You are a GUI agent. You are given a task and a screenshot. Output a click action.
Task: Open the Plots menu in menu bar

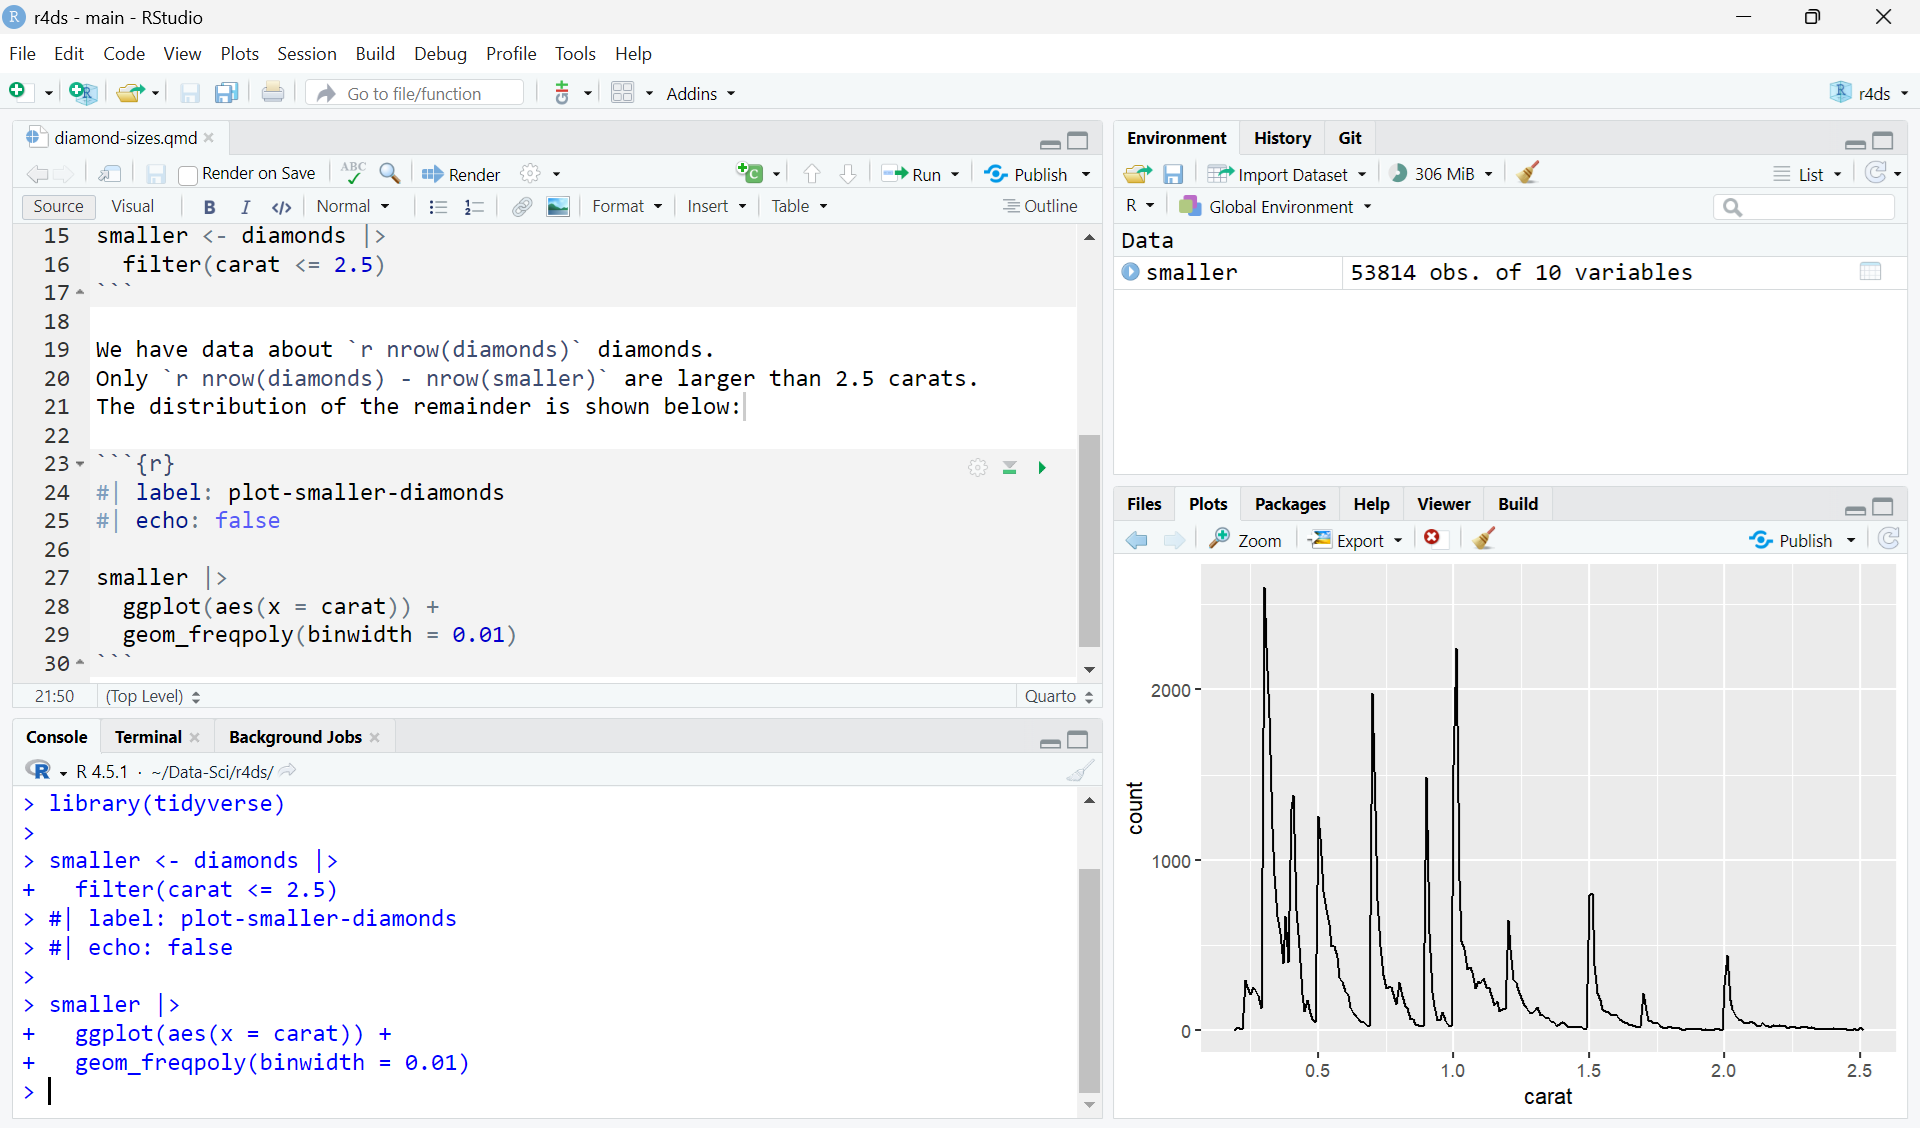click(x=239, y=53)
